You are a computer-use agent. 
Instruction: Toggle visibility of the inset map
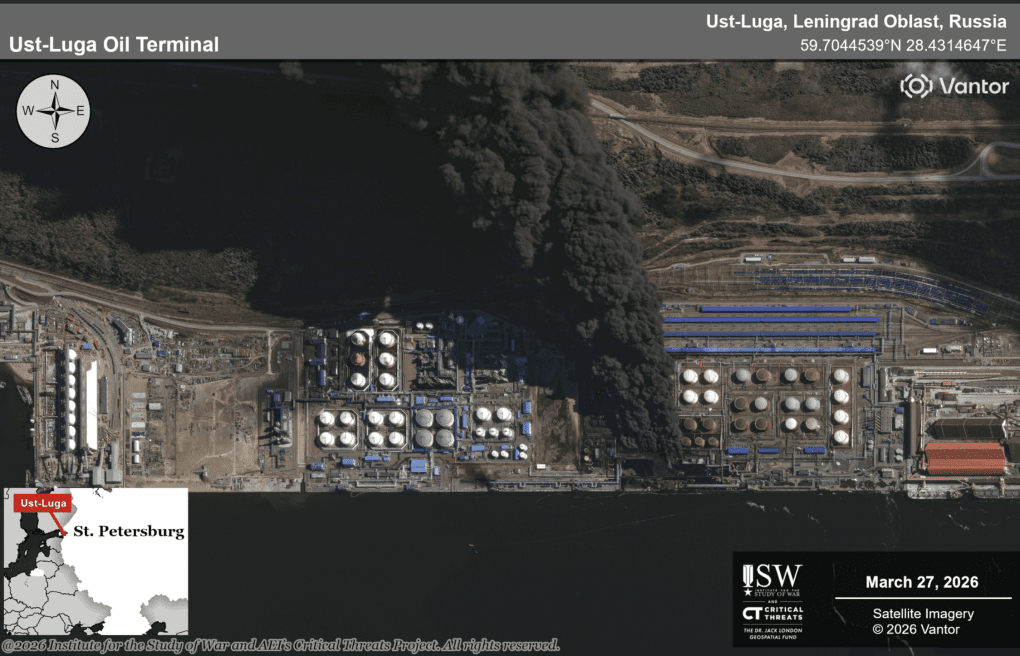(x=97, y=560)
